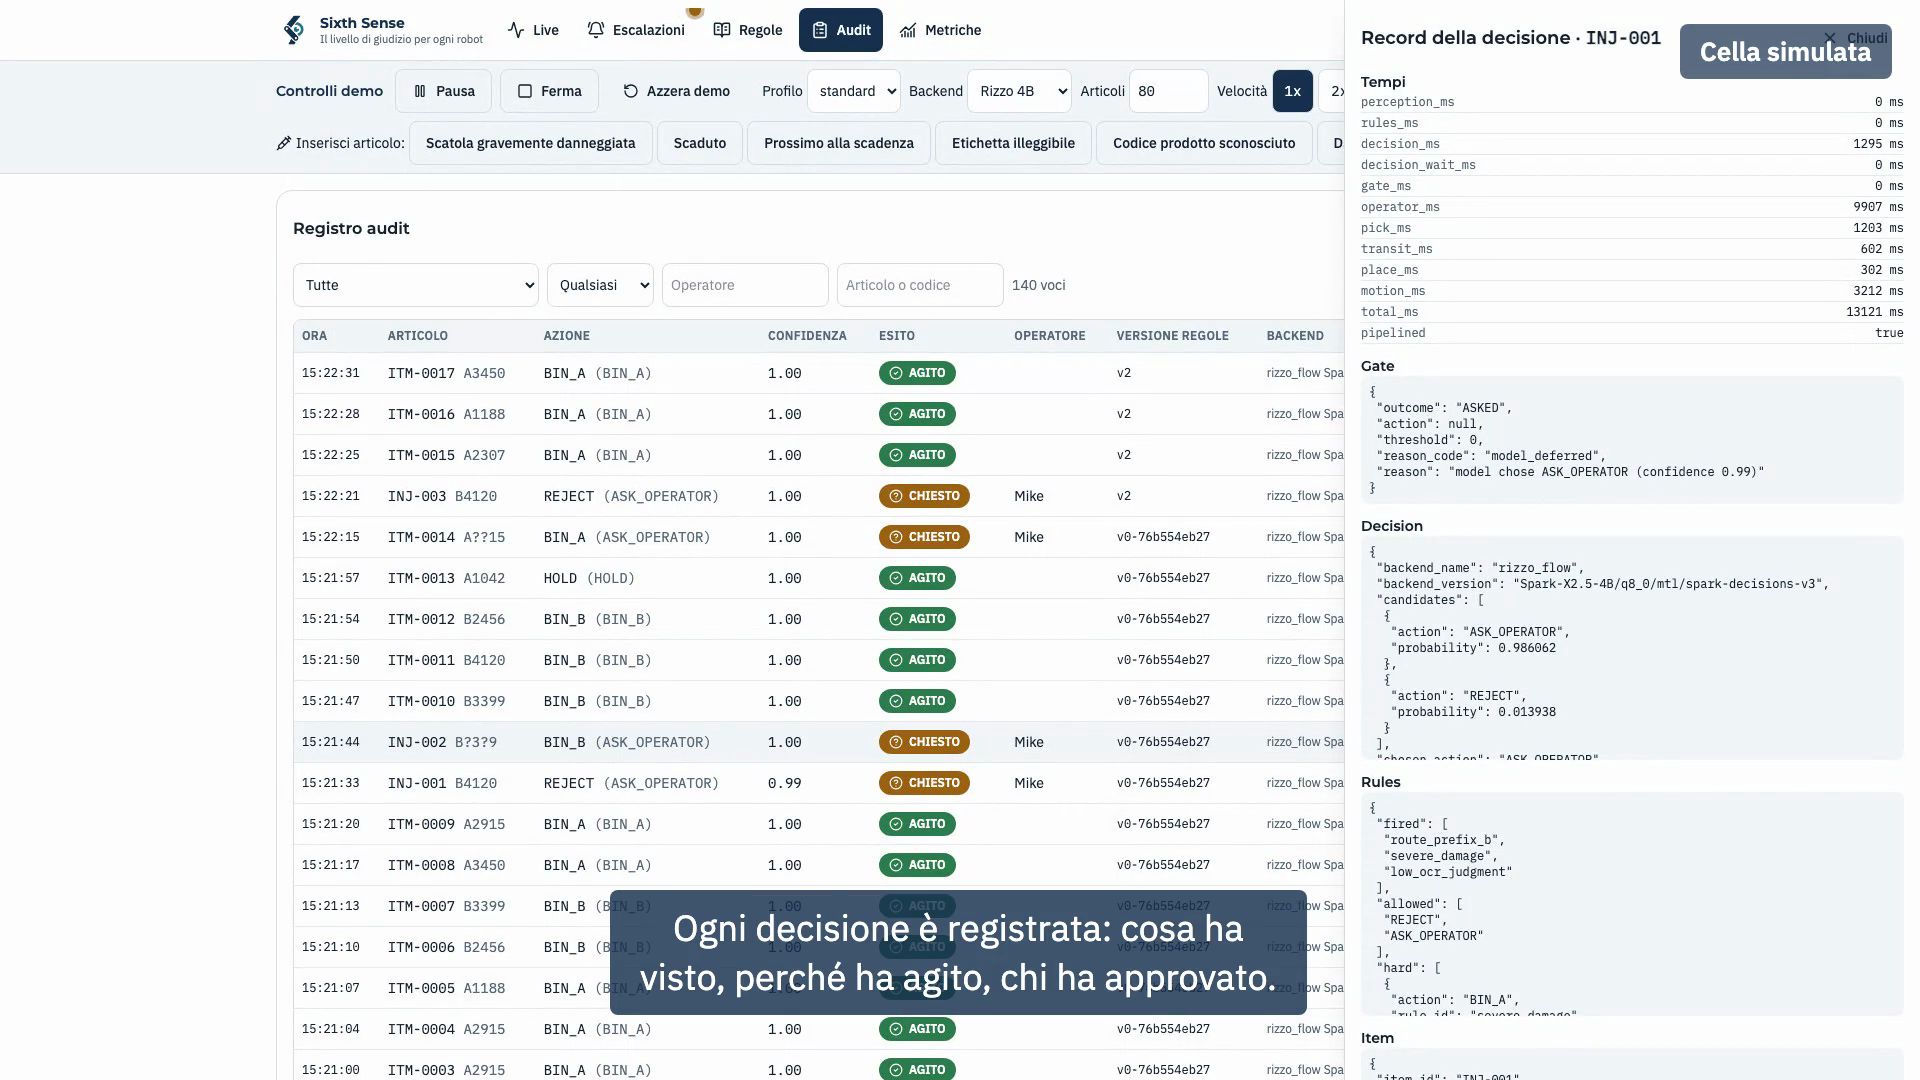Click the Sixth Sense logo icon
This screenshot has width=1920, height=1080.
[293, 30]
